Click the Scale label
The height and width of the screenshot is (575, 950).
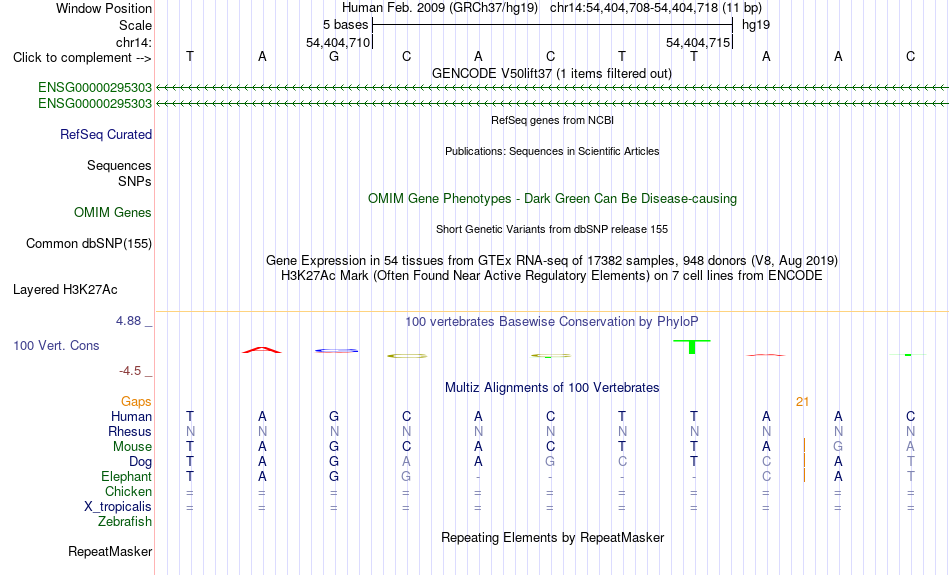click(x=135, y=25)
